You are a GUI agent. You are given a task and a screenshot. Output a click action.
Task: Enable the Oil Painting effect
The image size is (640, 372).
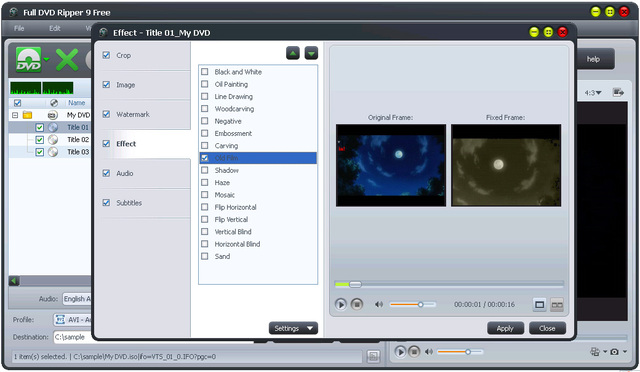[205, 84]
